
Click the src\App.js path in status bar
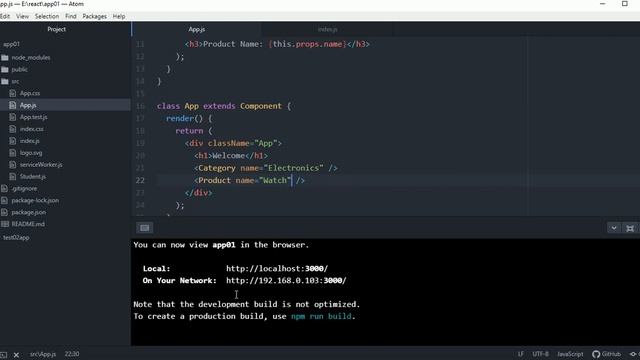click(43, 354)
